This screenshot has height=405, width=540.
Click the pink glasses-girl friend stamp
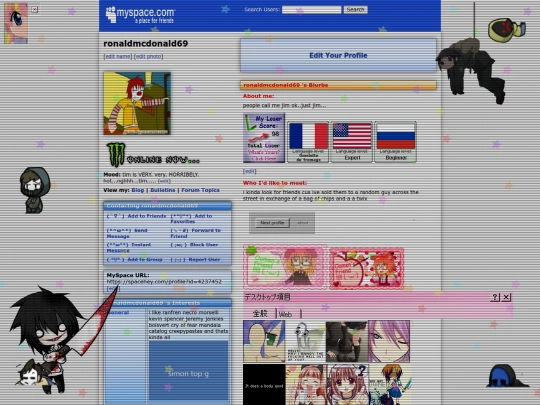[x=285, y=267]
